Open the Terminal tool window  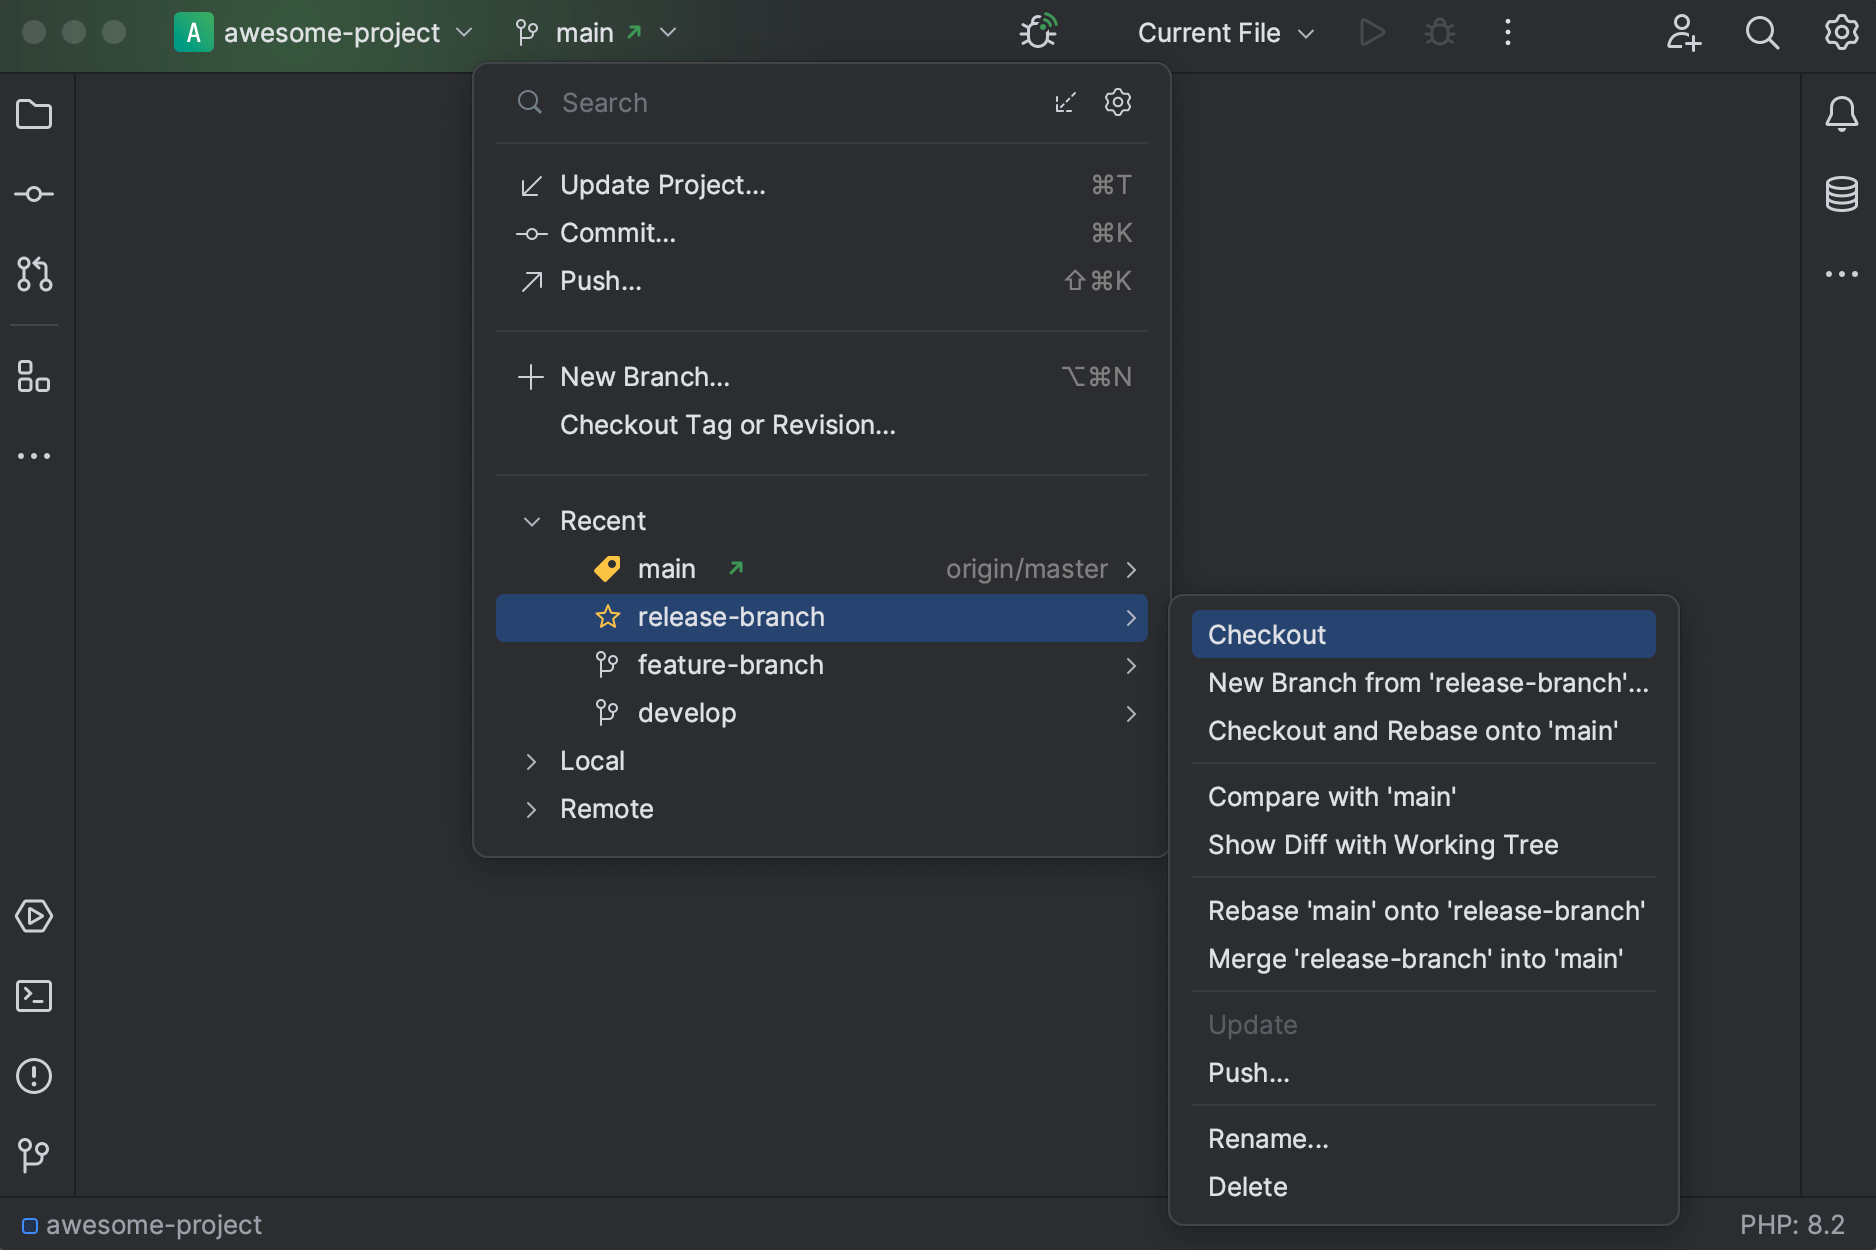point(33,996)
